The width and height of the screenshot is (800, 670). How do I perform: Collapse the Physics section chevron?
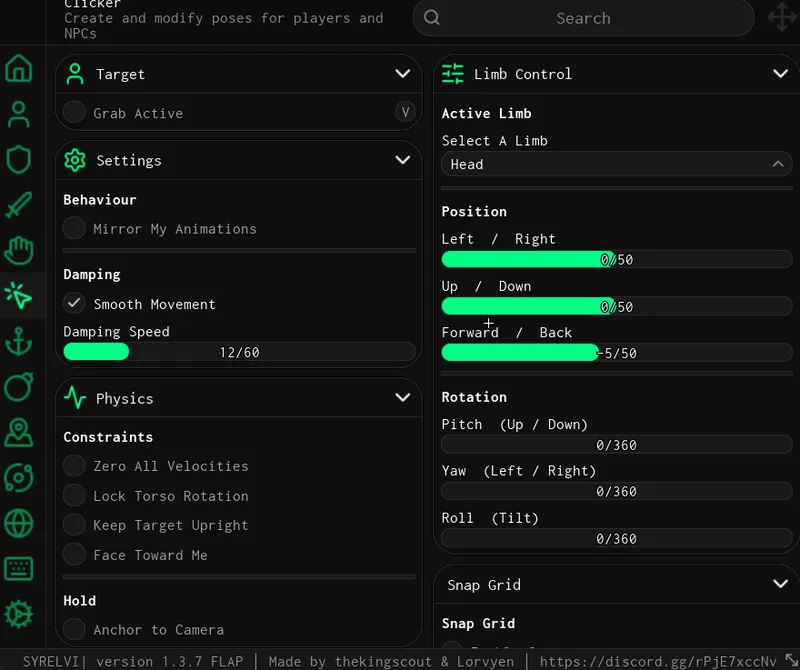tap(403, 398)
